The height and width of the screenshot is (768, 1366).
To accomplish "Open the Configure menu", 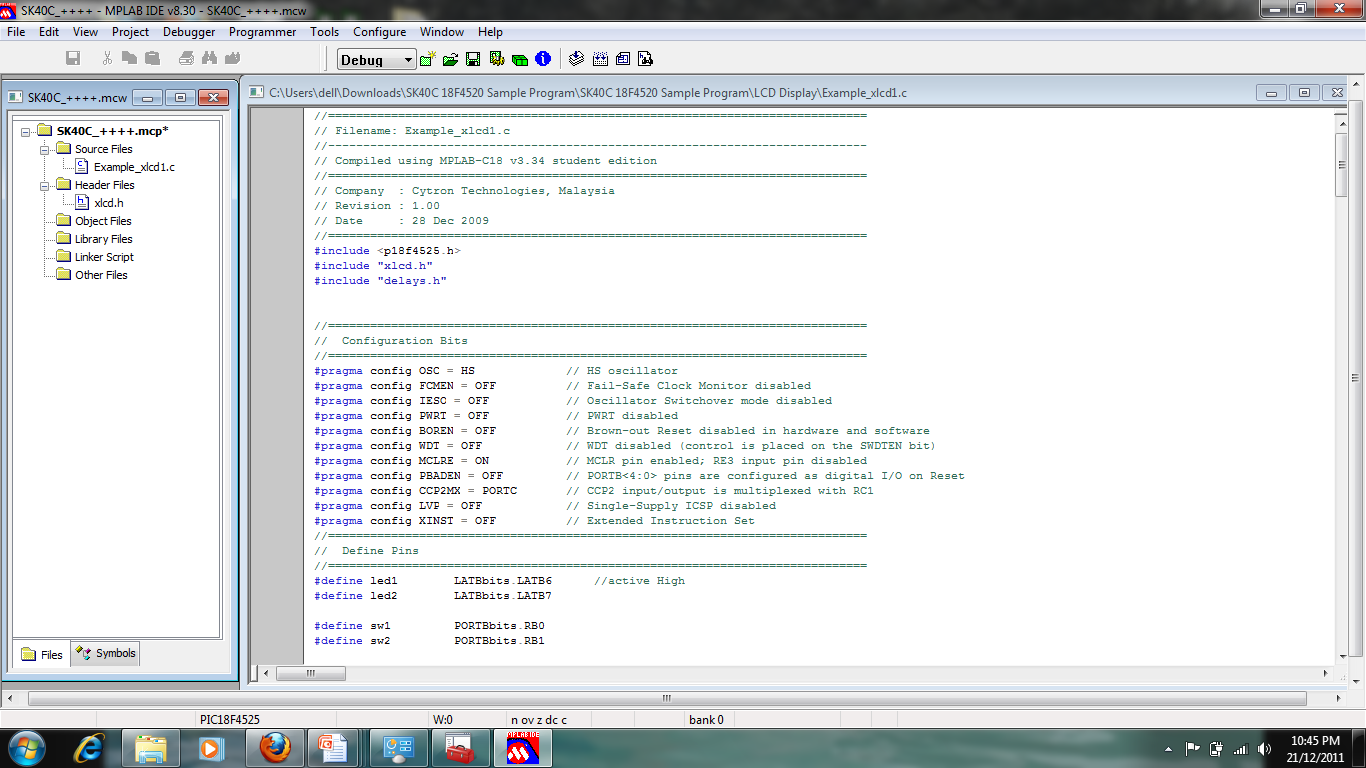I will point(379,32).
